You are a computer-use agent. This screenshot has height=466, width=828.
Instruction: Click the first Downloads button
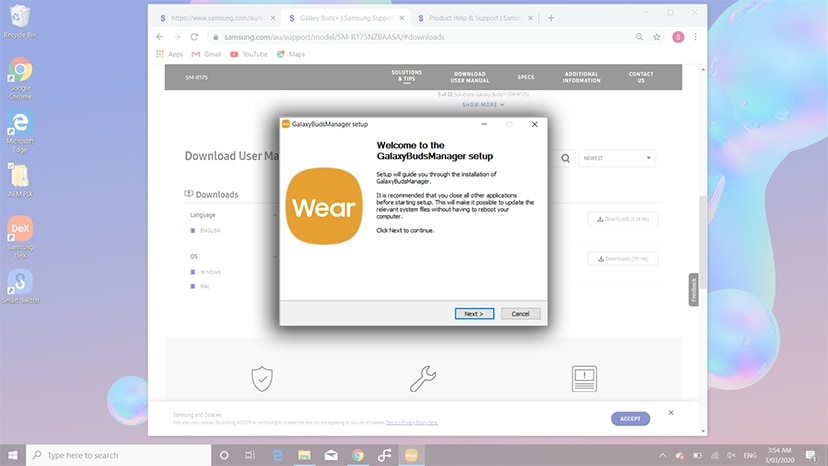[x=623, y=219]
